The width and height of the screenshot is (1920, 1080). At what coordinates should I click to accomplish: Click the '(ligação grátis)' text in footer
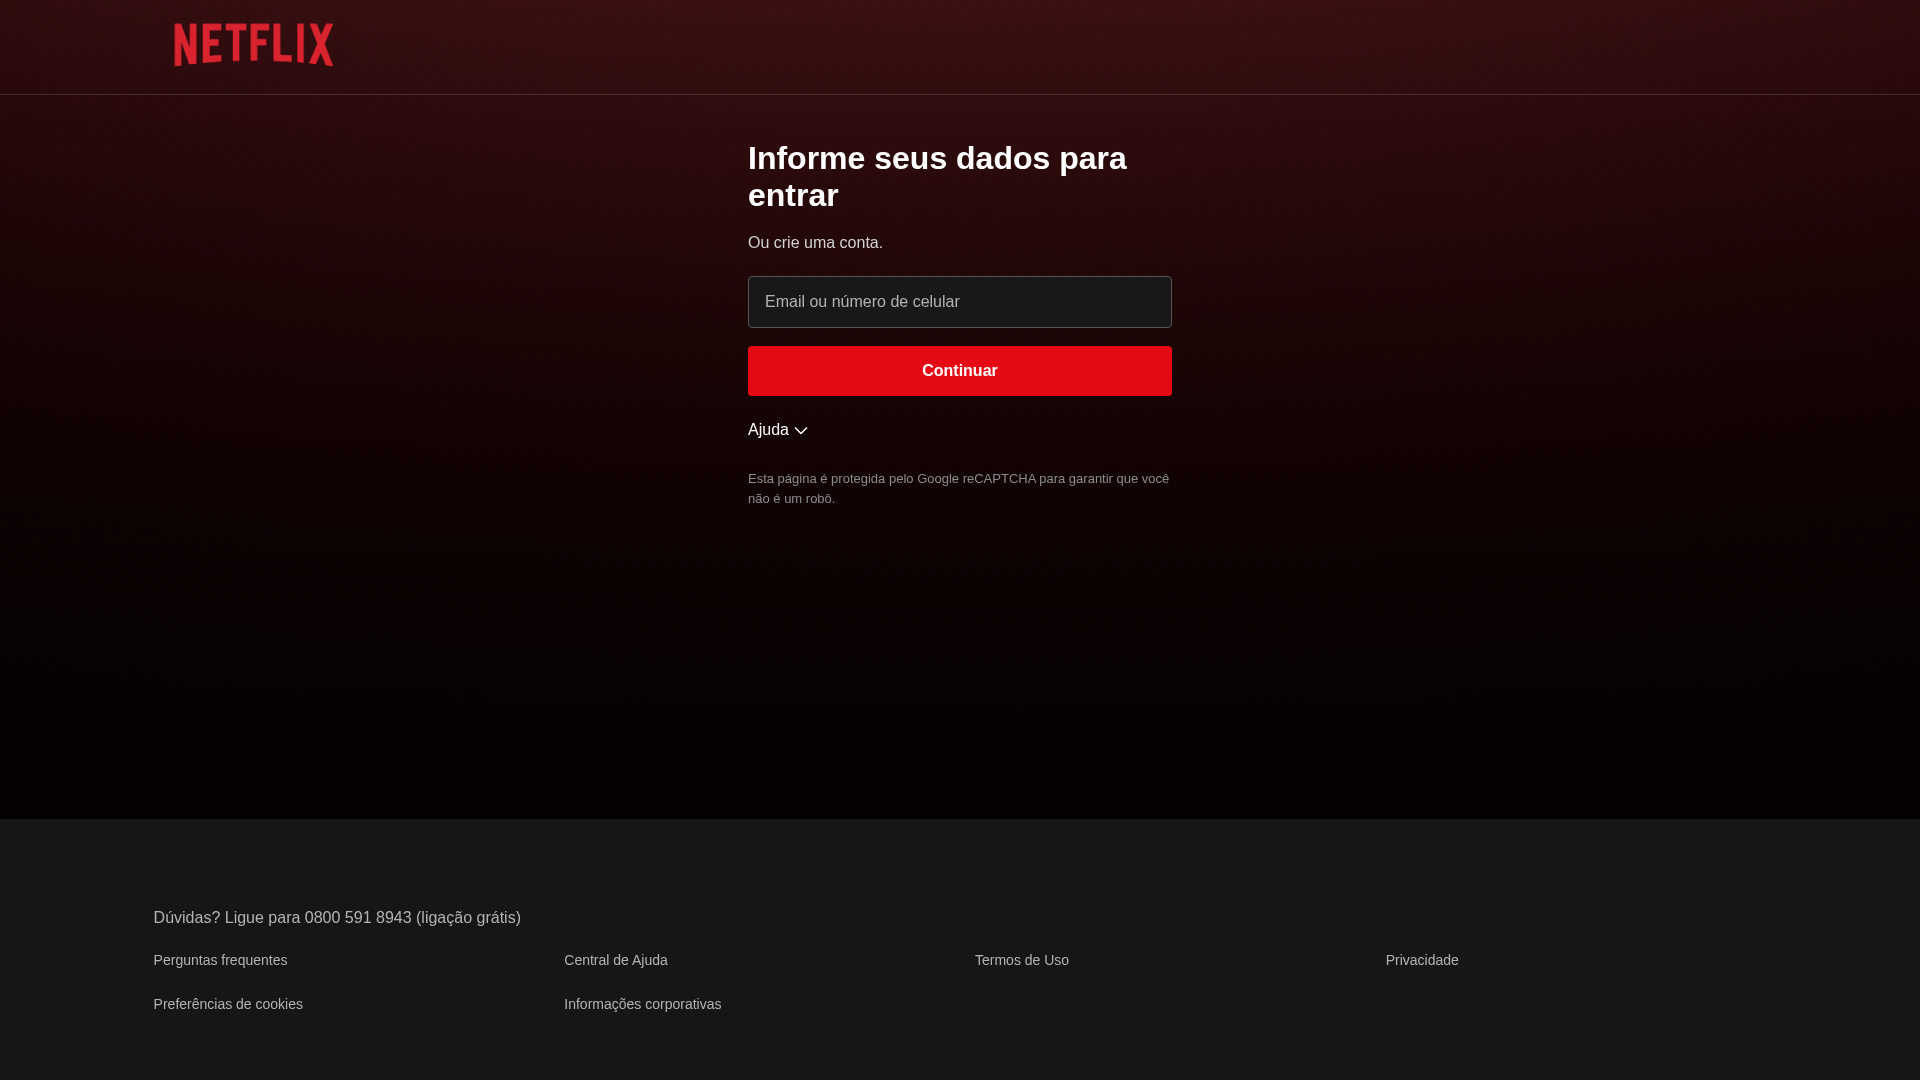tap(469, 918)
